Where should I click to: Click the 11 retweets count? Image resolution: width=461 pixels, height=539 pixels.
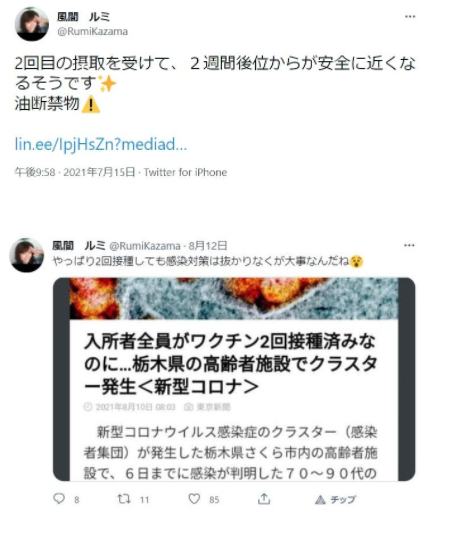(x=144, y=500)
